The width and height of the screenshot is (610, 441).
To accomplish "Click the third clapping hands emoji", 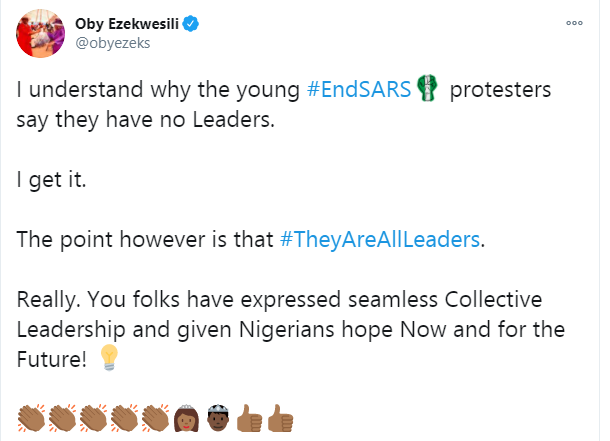I will [x=93, y=418].
